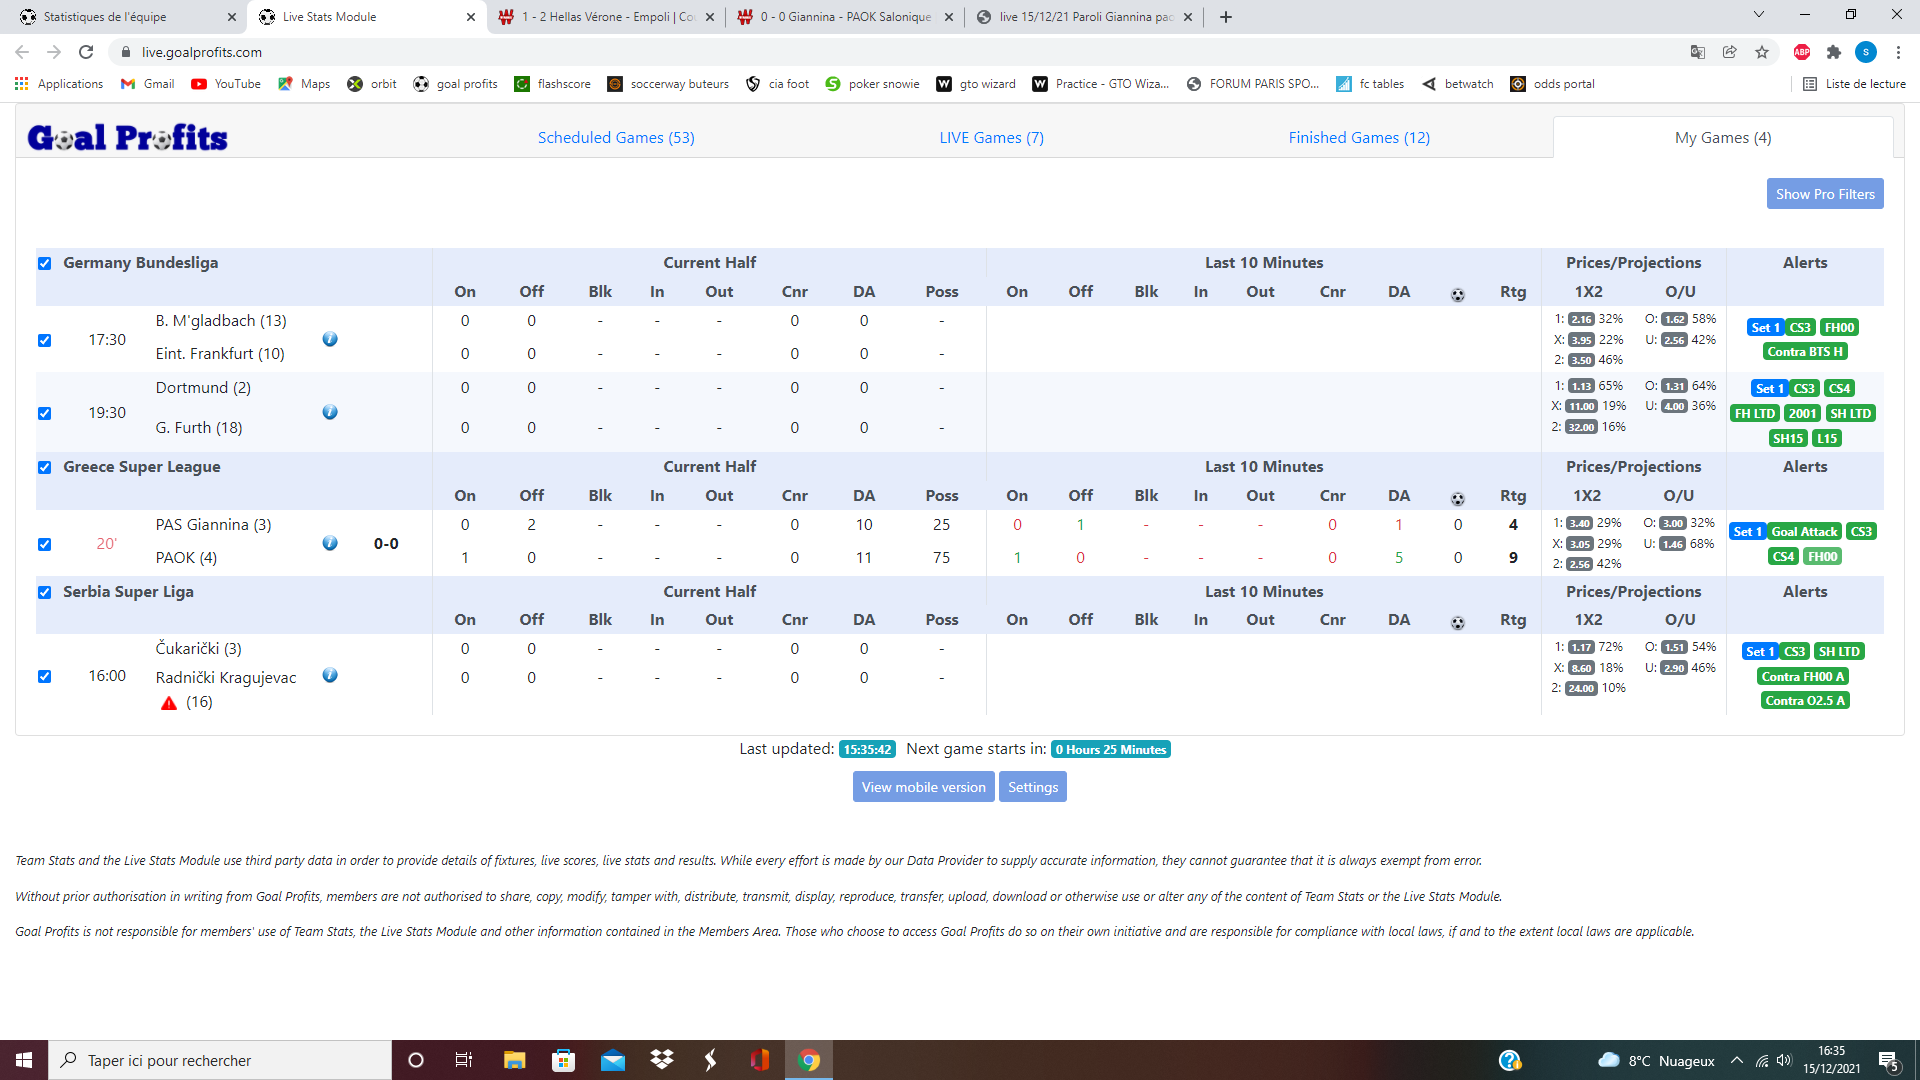Uncheck the 17:30 M'gladbach match checkbox
1920x1080 pixels.
[44, 340]
